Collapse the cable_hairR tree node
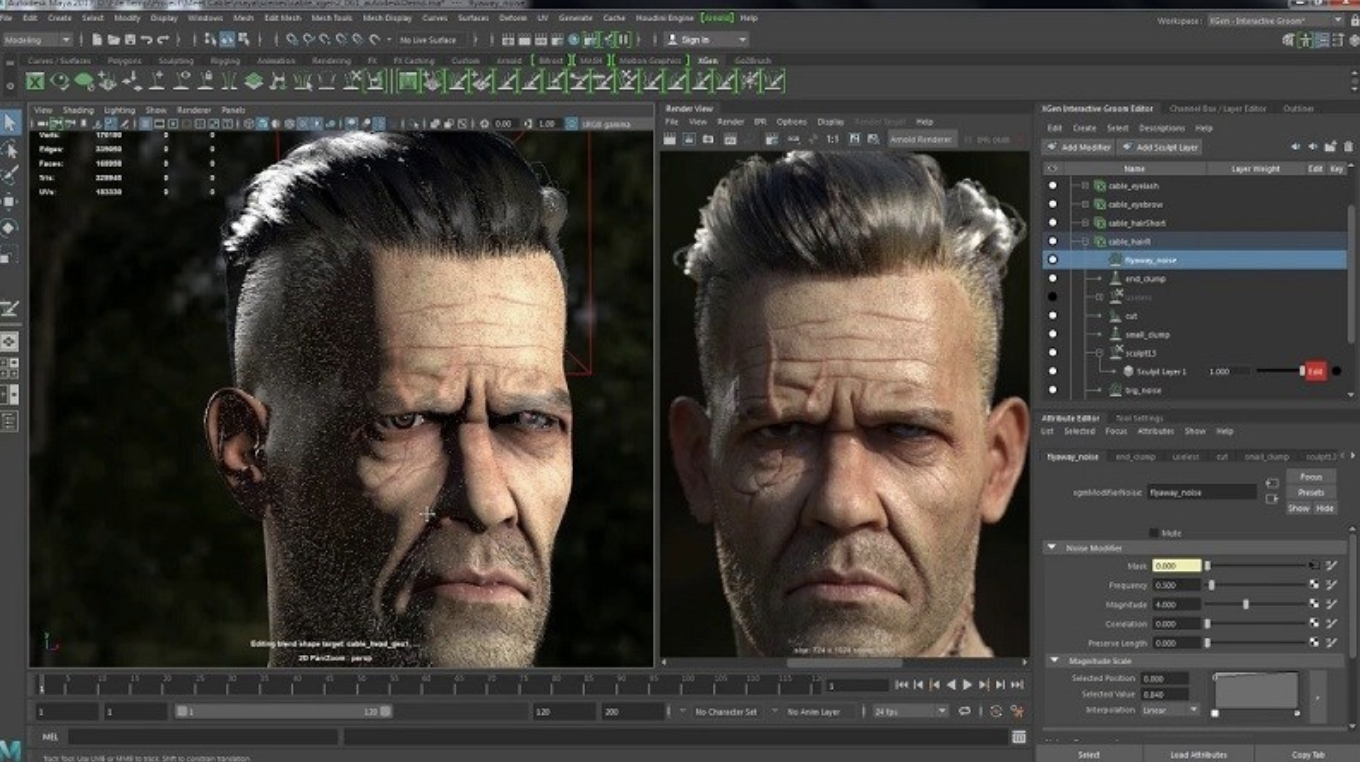Screen dimensions: 1360x762 [1085, 242]
